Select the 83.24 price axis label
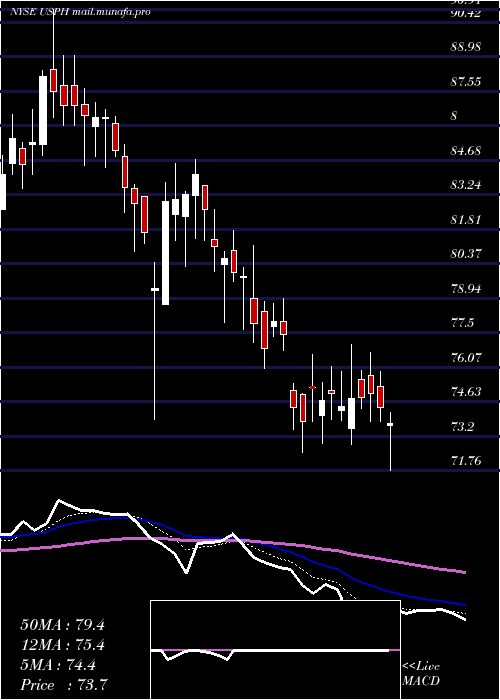Screen dimensions: 500x700 (x=466, y=185)
